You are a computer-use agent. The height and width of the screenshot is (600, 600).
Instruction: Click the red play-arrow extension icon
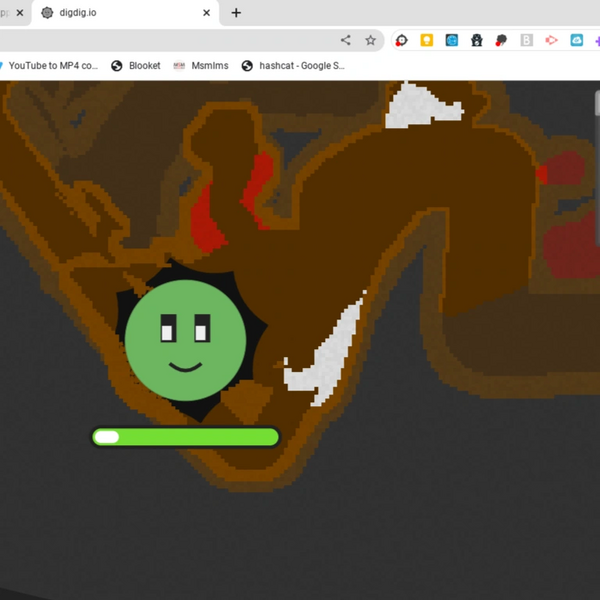[552, 41]
